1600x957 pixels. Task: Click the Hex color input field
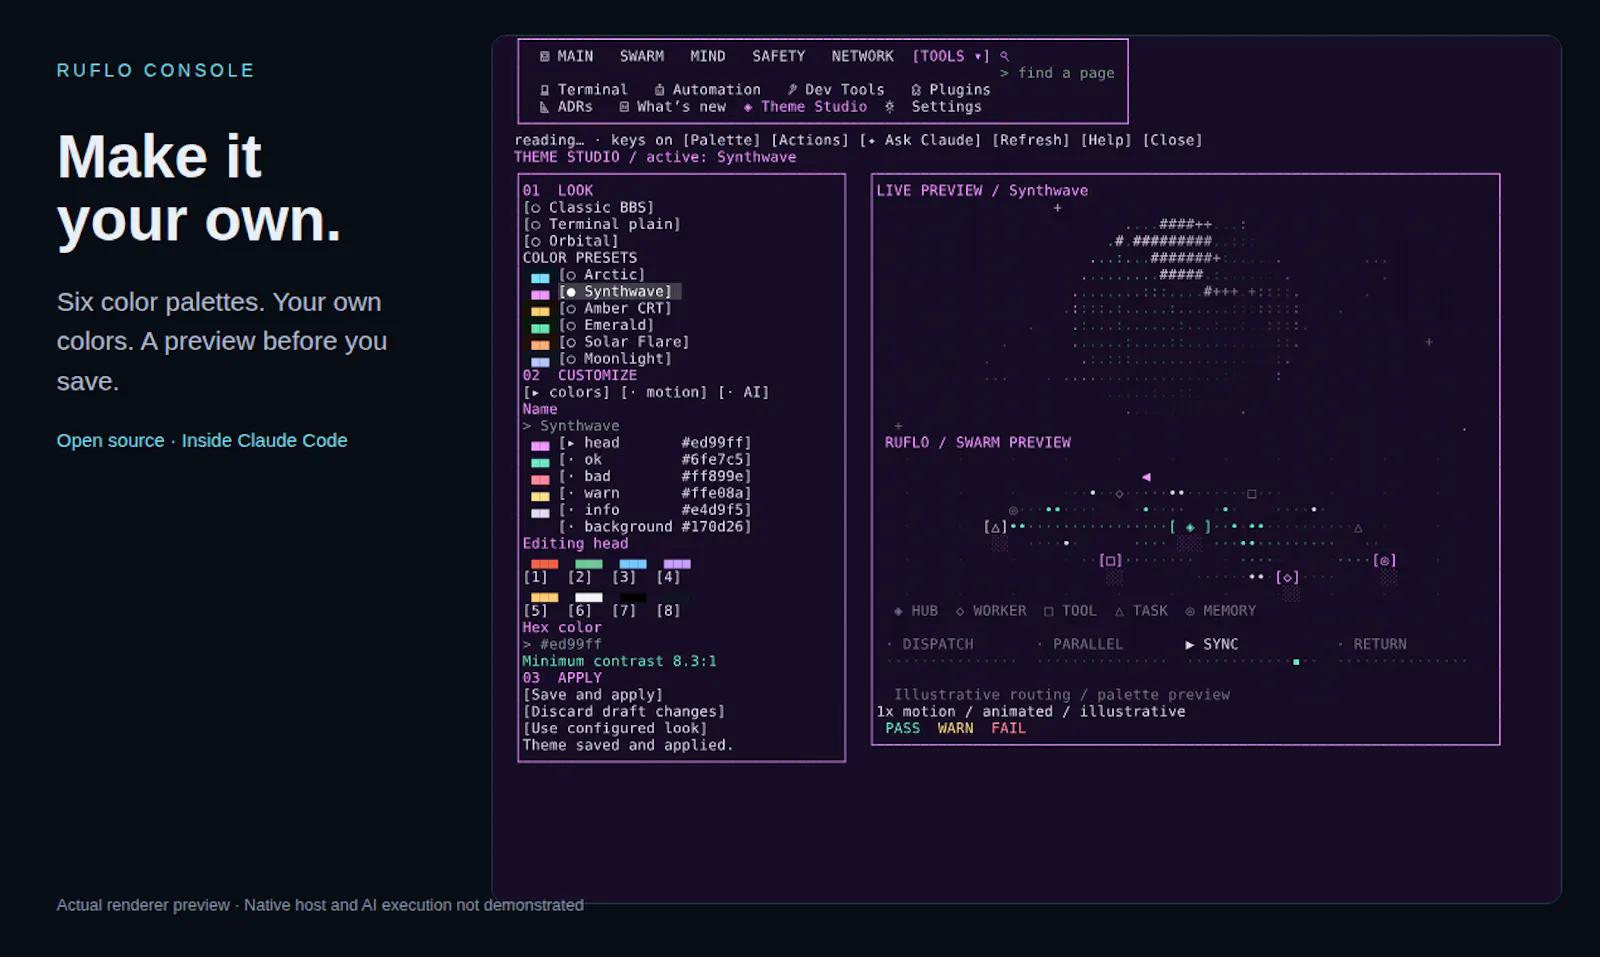(x=562, y=645)
